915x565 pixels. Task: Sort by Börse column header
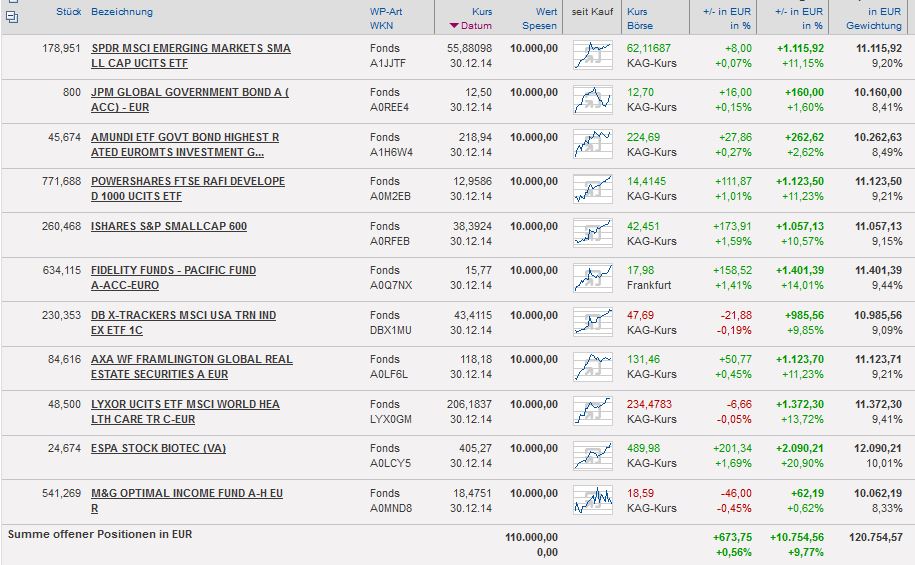coord(640,26)
